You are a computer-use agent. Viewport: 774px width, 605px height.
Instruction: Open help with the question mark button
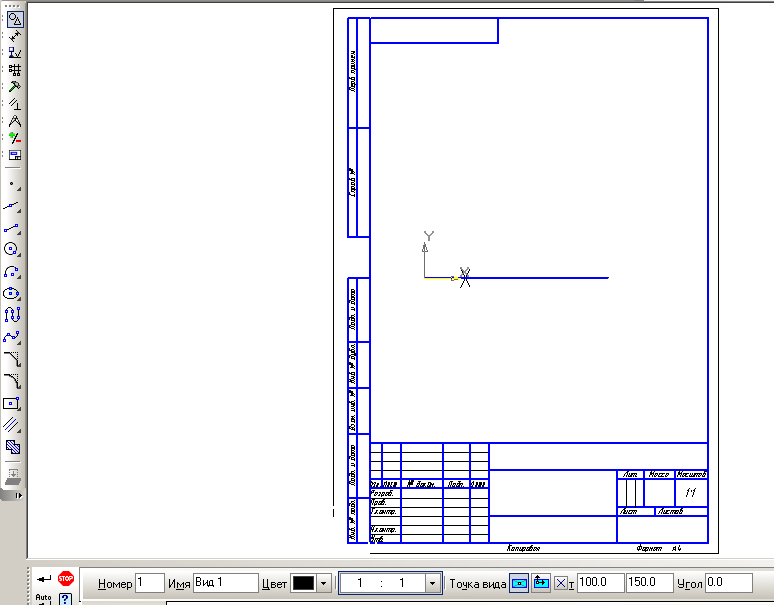point(65,599)
